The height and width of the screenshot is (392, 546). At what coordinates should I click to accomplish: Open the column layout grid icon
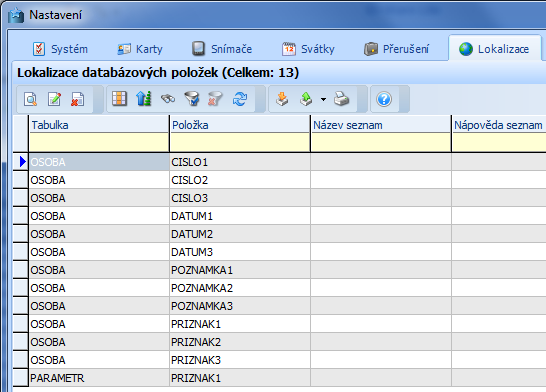click(119, 99)
